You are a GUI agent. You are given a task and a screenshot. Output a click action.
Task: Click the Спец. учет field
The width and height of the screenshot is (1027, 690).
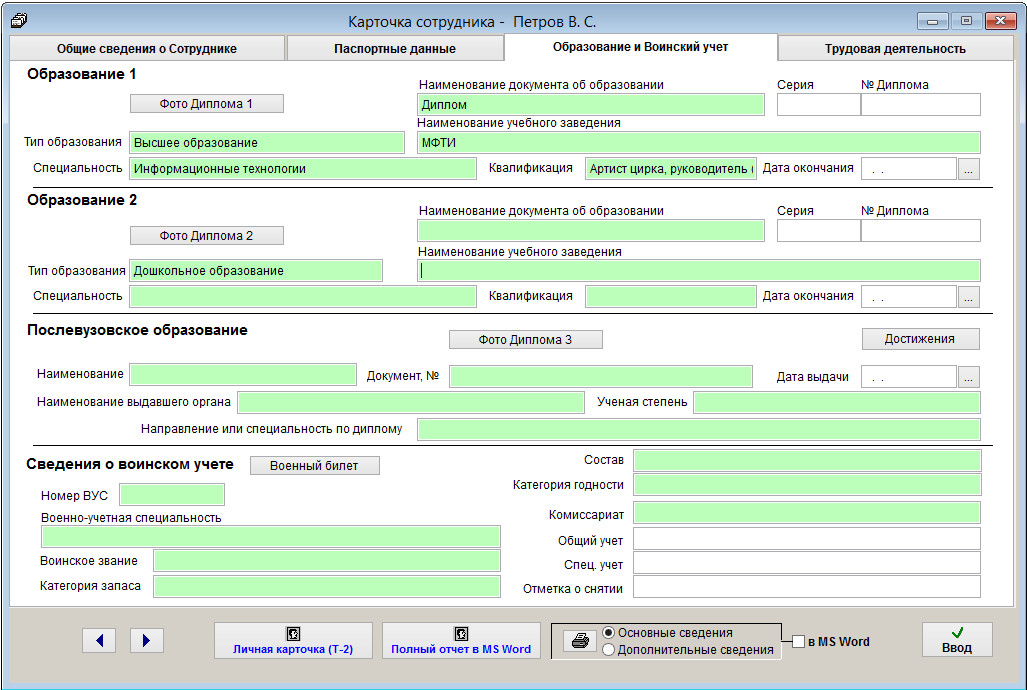tap(807, 563)
